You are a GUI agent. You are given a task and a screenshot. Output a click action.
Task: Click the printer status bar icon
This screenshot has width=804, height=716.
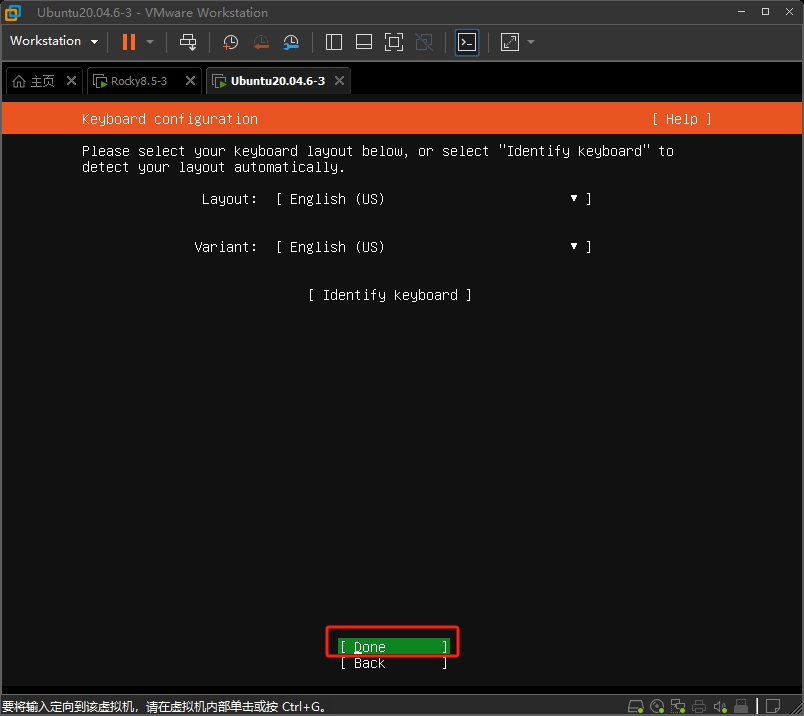pos(699,707)
